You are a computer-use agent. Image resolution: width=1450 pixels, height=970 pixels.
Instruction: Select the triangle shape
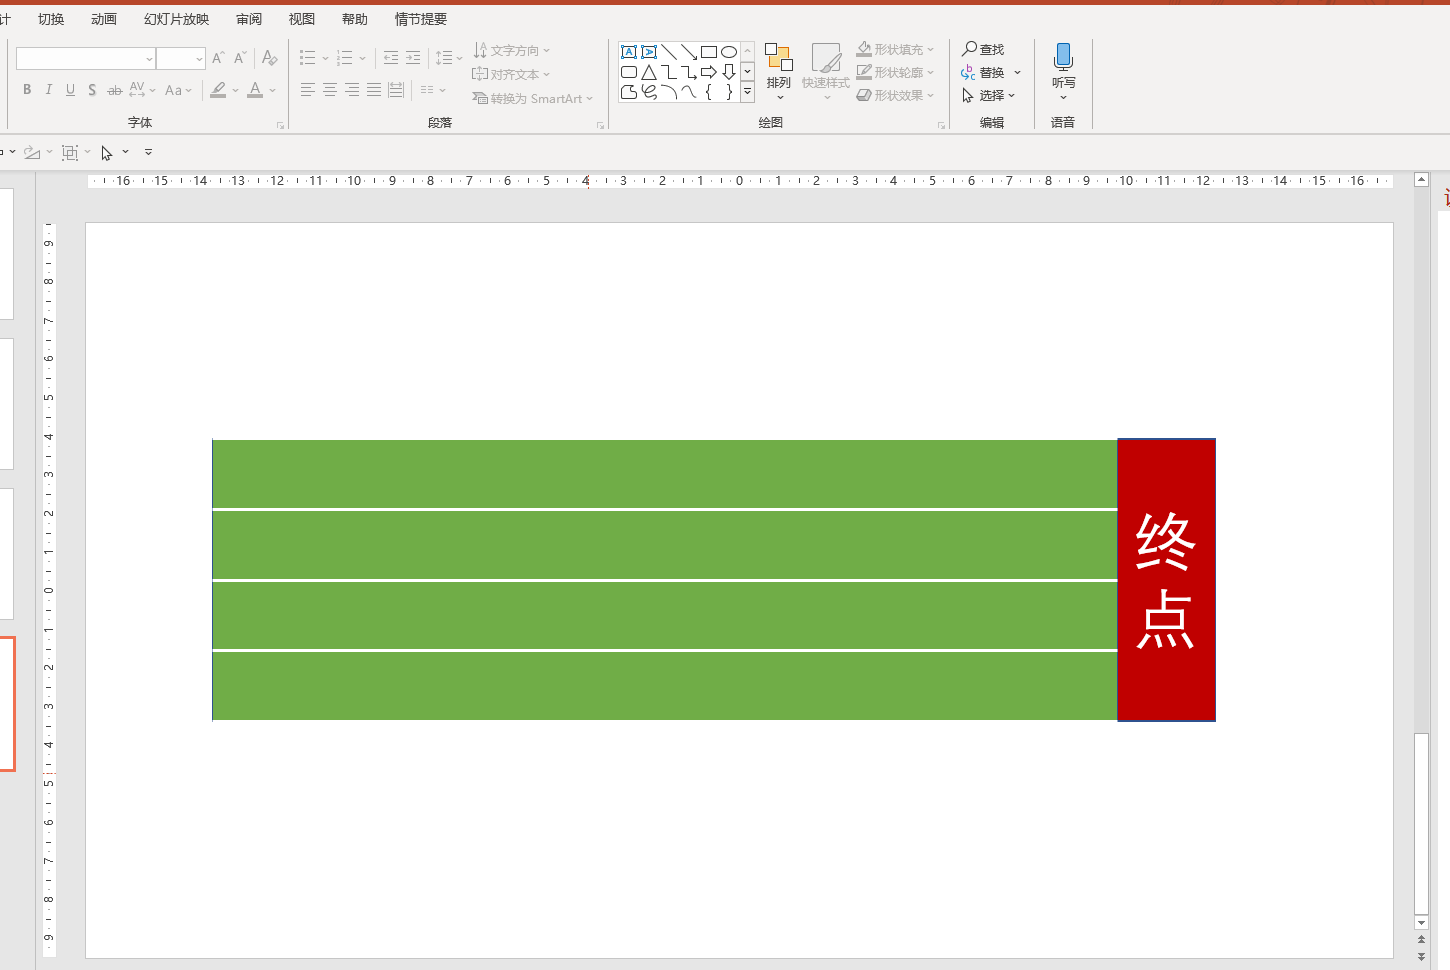click(x=649, y=72)
